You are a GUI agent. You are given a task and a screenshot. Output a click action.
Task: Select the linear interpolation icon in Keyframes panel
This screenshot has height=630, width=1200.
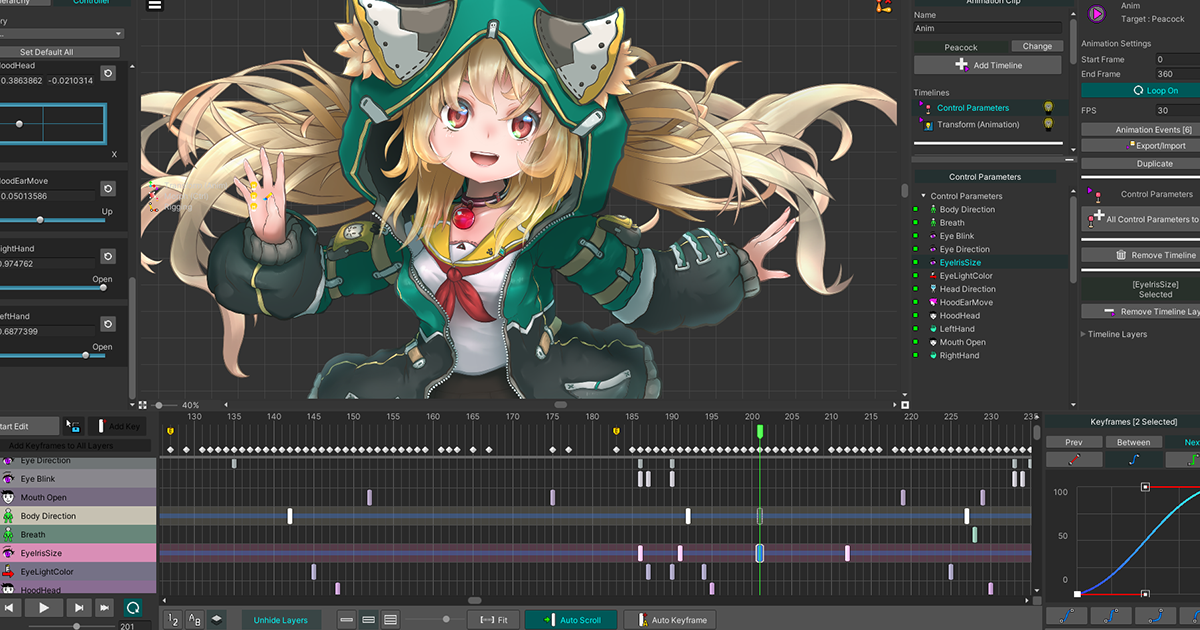point(1074,458)
